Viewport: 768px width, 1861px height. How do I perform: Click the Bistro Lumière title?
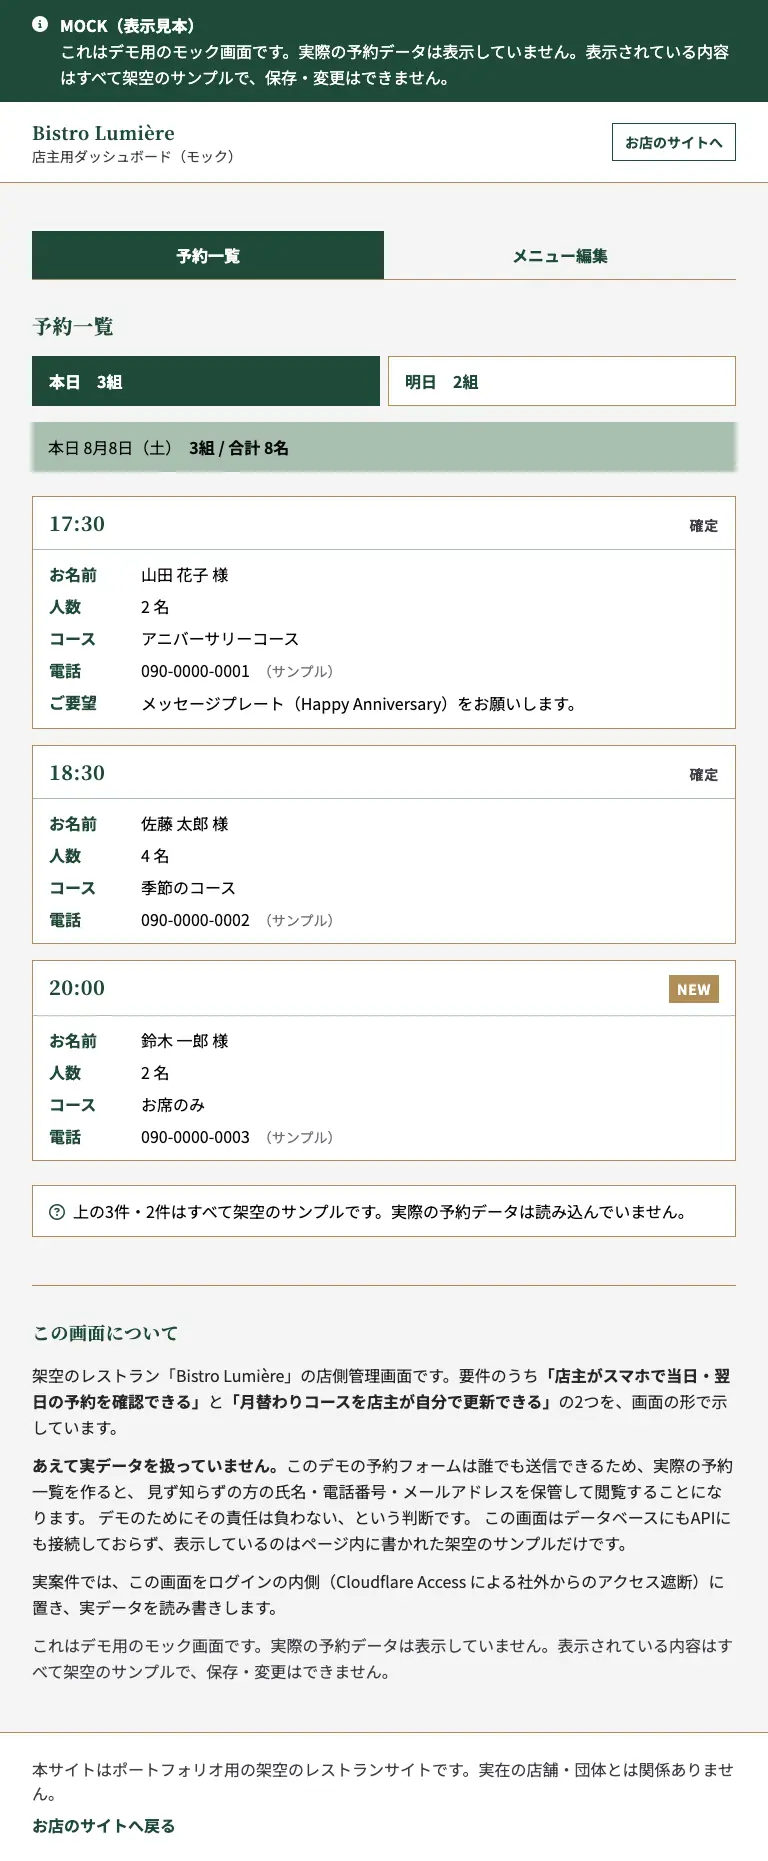(x=103, y=133)
